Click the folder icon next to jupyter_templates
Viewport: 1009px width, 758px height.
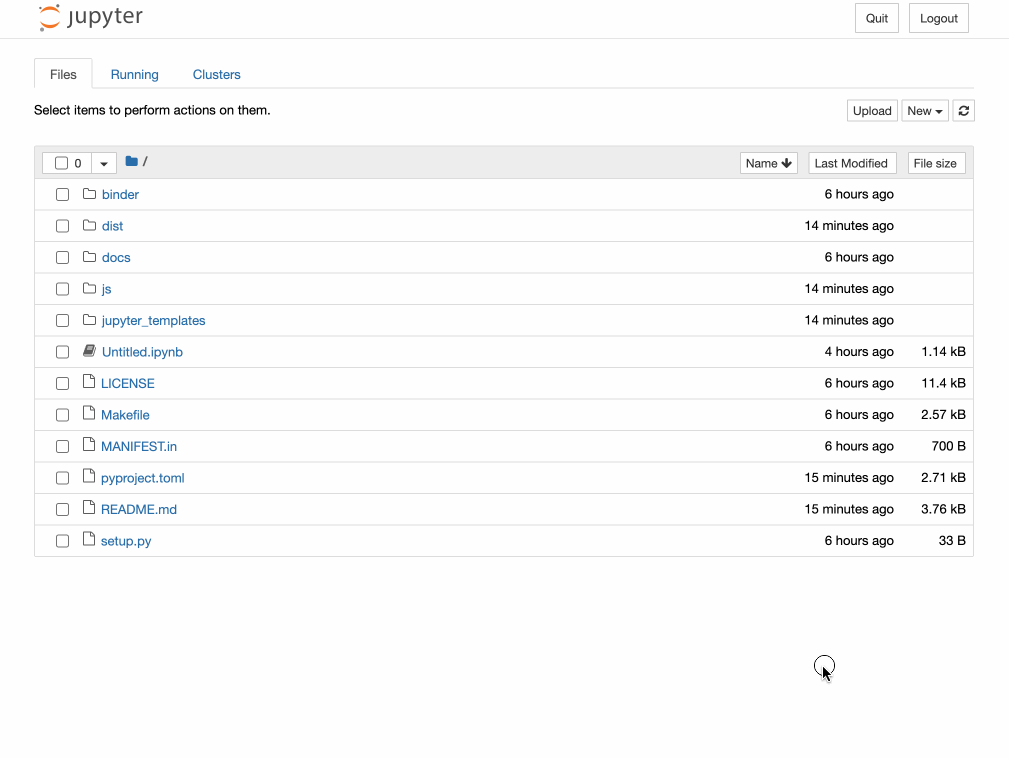(x=90, y=320)
